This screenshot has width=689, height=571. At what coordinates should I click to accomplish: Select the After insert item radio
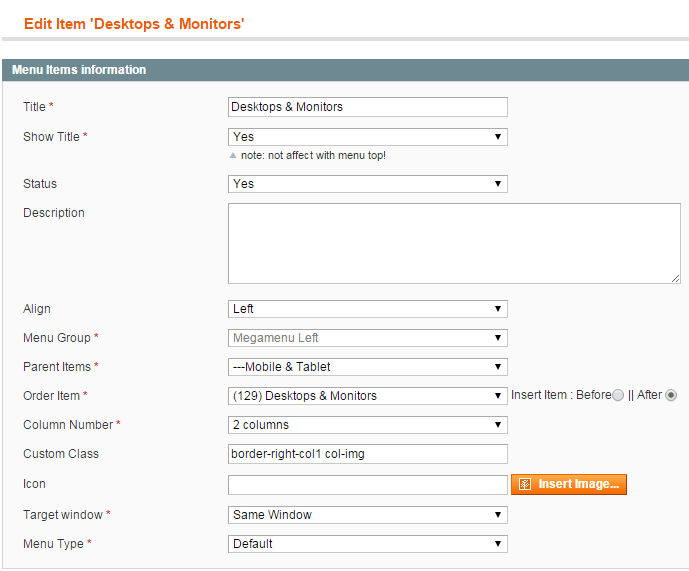click(x=671, y=395)
